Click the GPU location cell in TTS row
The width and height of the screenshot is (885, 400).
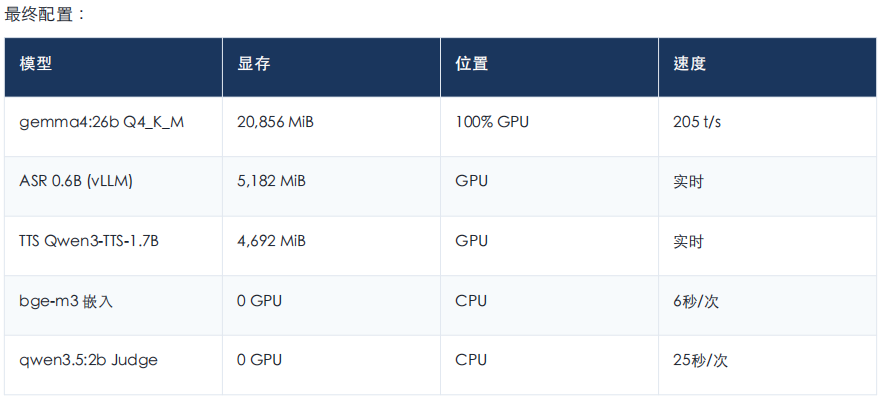coord(471,241)
